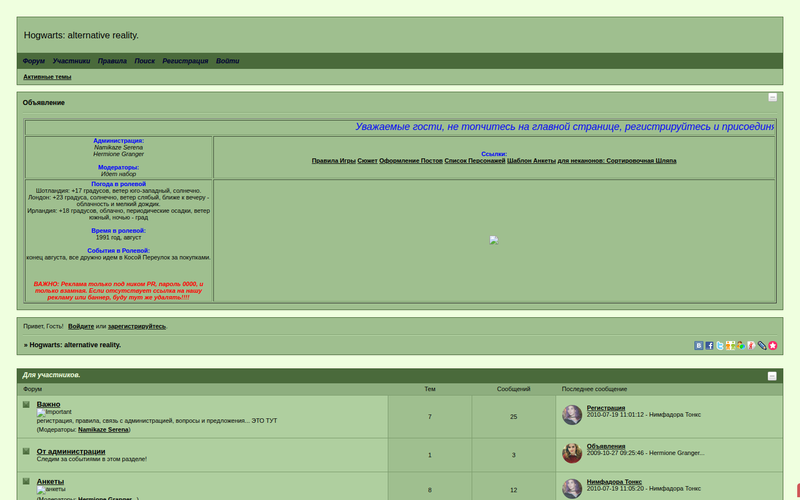Open the Важно forum section
Screen dimensions: 800x500
[48, 404]
